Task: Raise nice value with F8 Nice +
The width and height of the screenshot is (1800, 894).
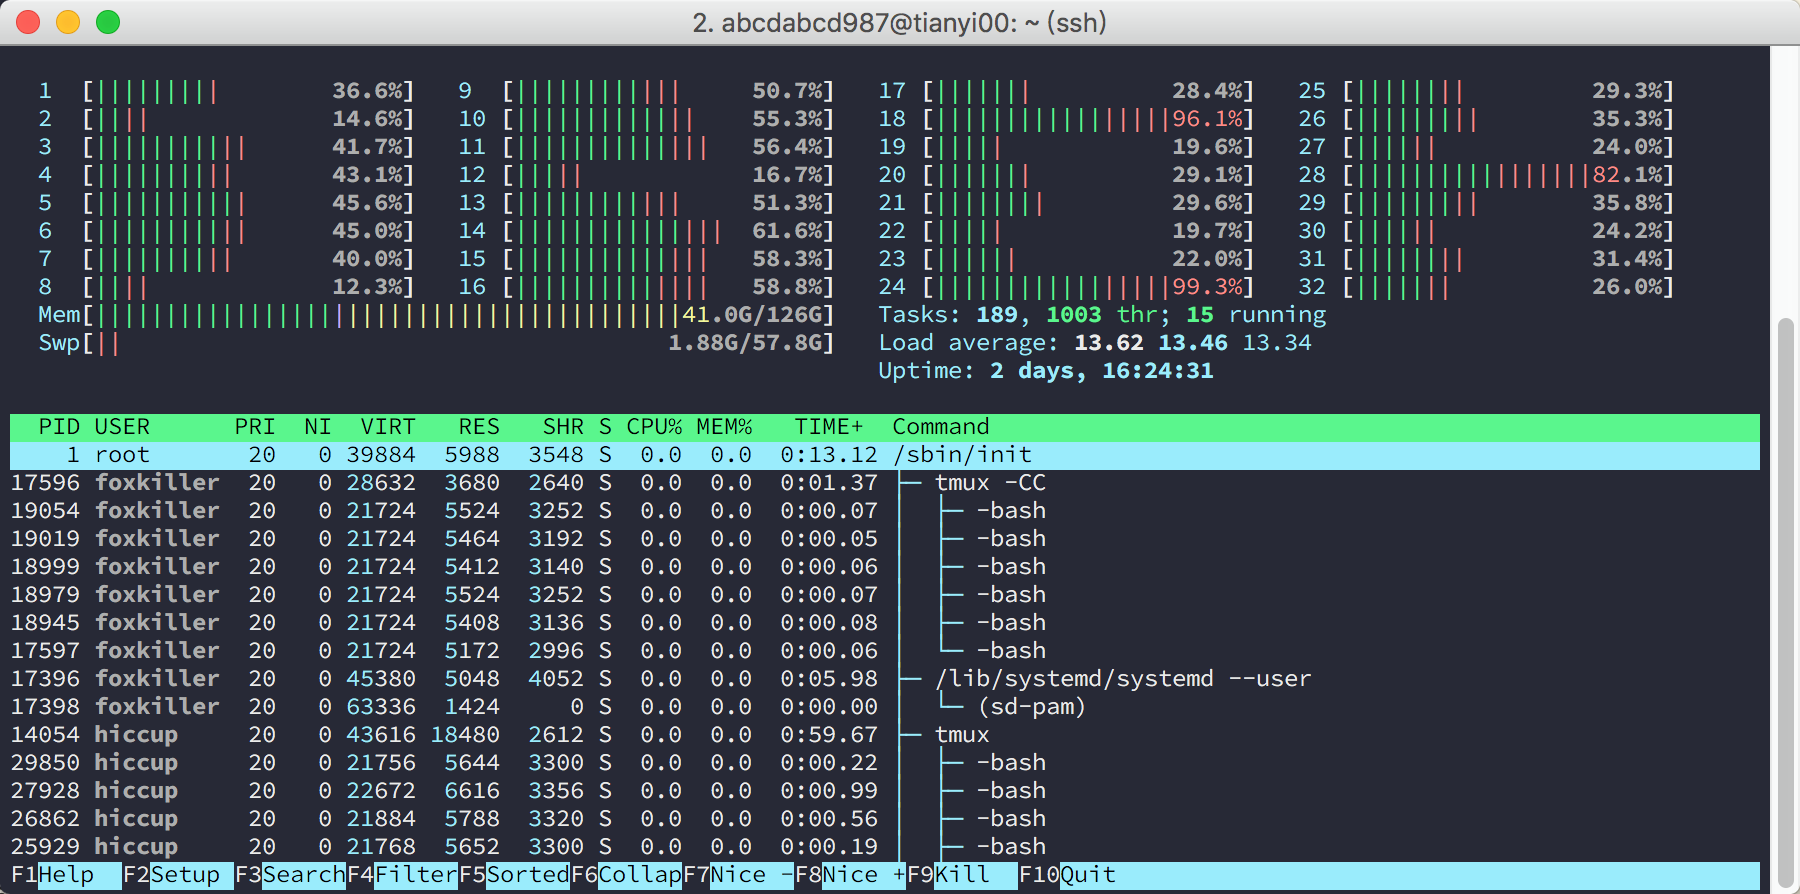Action: coord(850,875)
